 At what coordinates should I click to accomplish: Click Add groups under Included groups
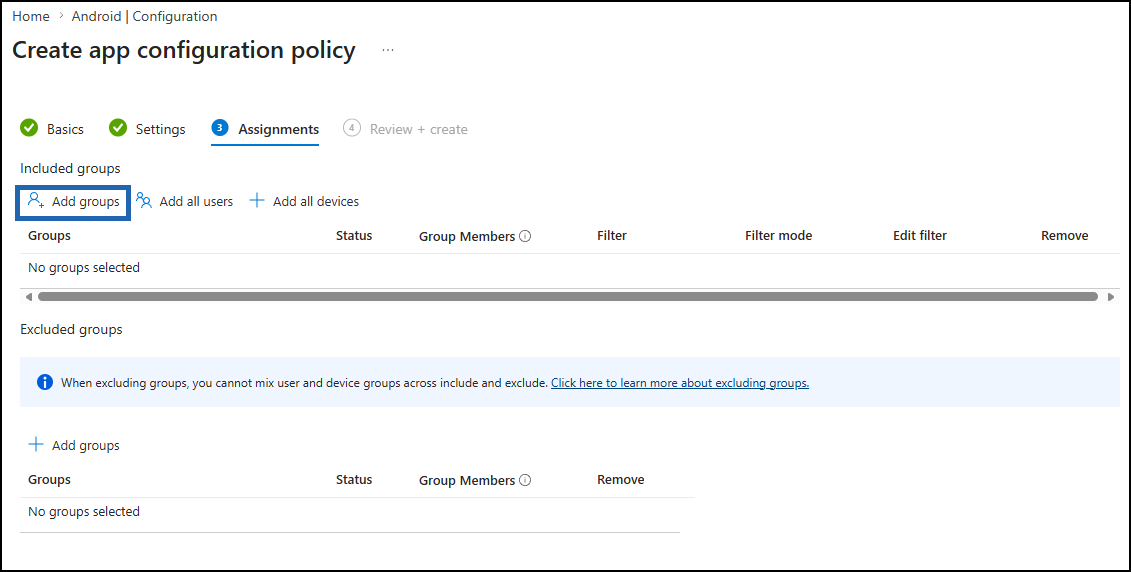click(x=73, y=202)
